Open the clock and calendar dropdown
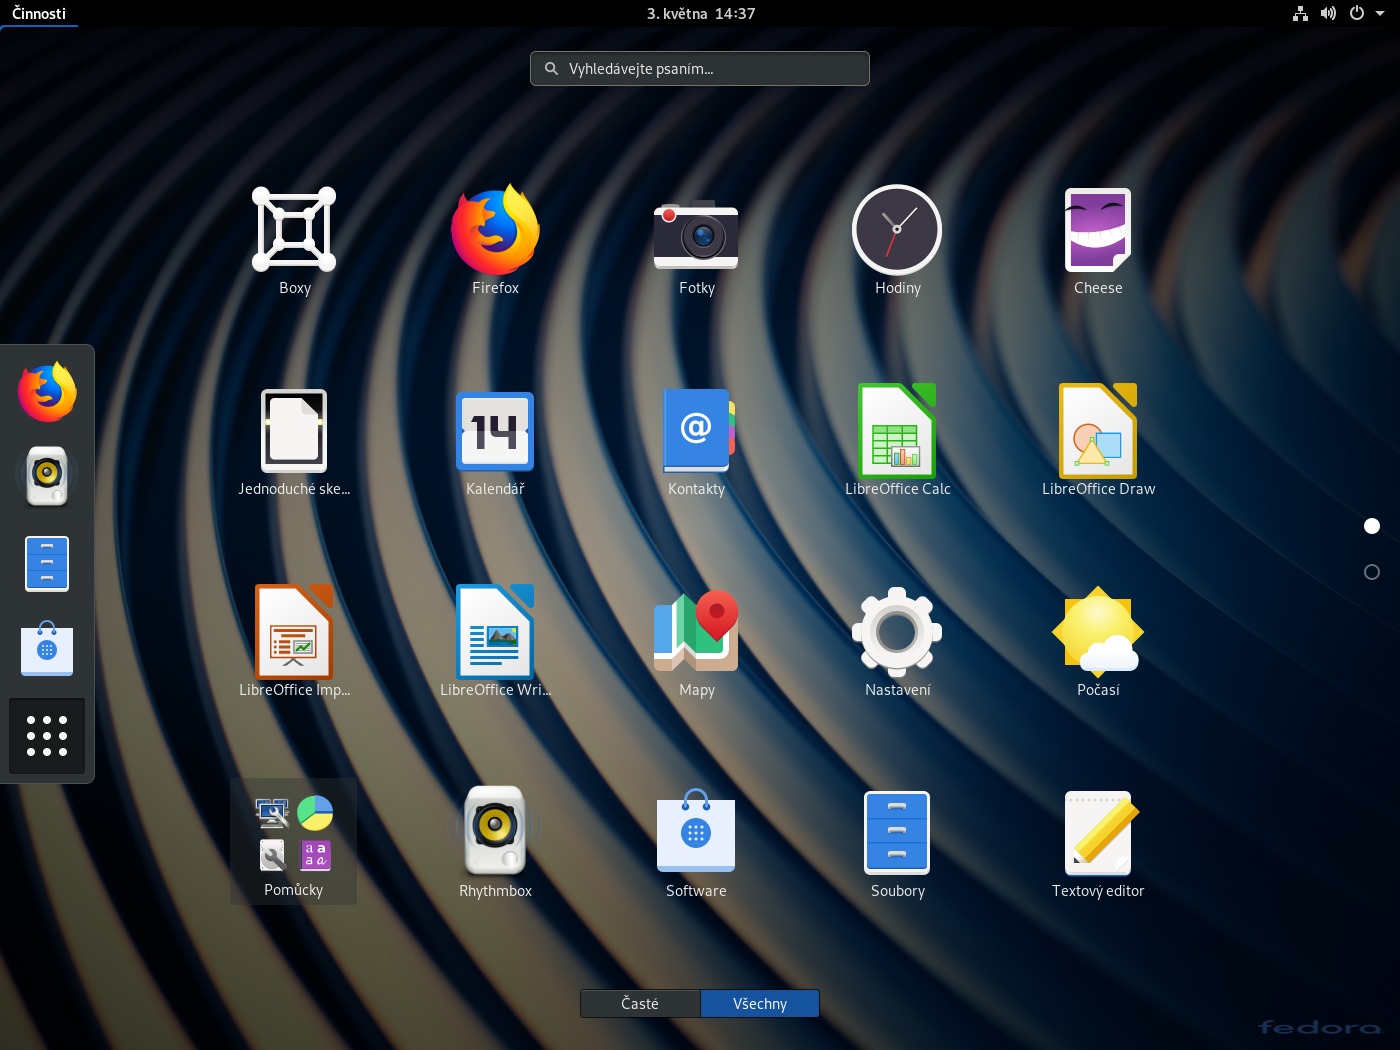Viewport: 1400px width, 1050px height. coord(700,14)
